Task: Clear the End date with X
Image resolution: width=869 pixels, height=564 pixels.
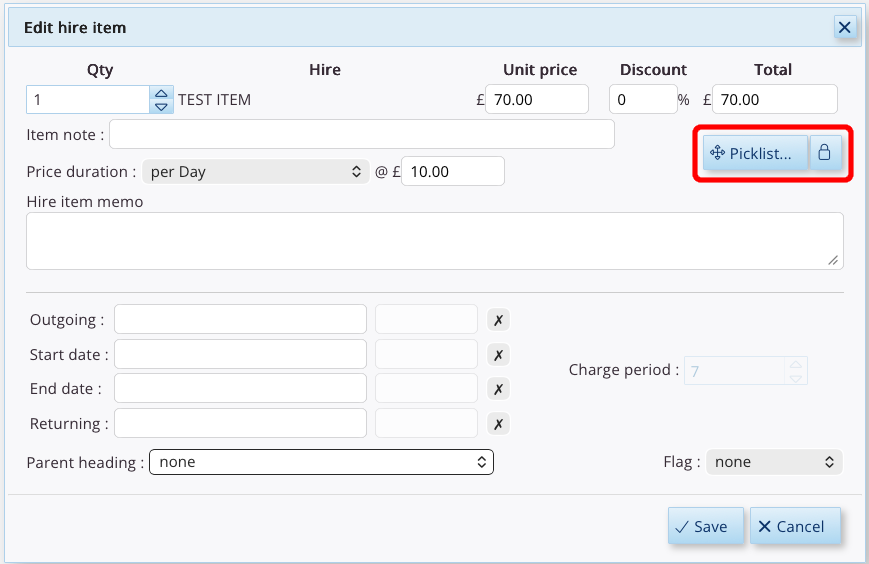Action: [498, 389]
